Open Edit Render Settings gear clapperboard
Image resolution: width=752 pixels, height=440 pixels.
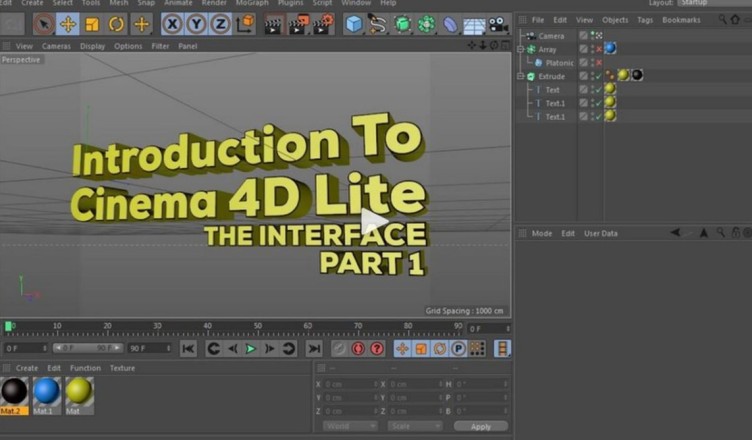click(x=323, y=24)
